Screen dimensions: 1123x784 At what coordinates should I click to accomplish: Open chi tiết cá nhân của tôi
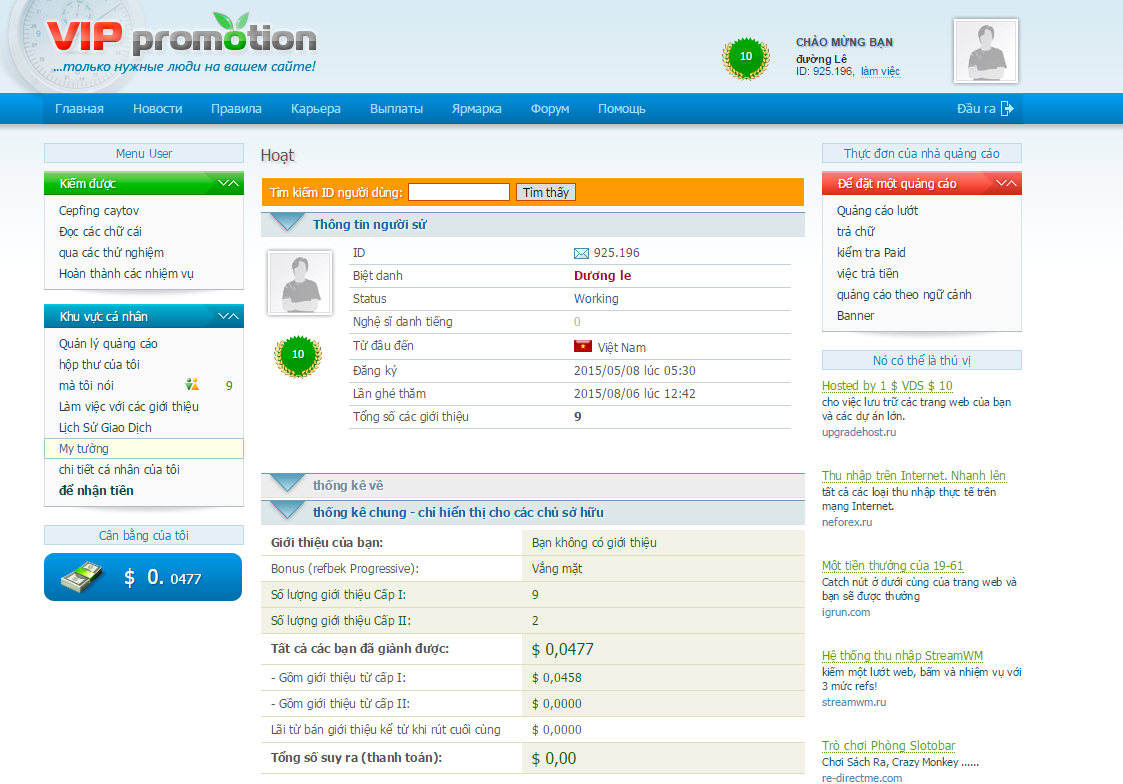pos(119,470)
